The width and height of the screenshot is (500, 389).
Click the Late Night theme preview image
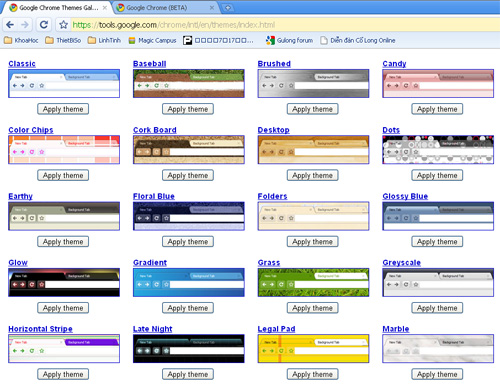click(x=189, y=349)
